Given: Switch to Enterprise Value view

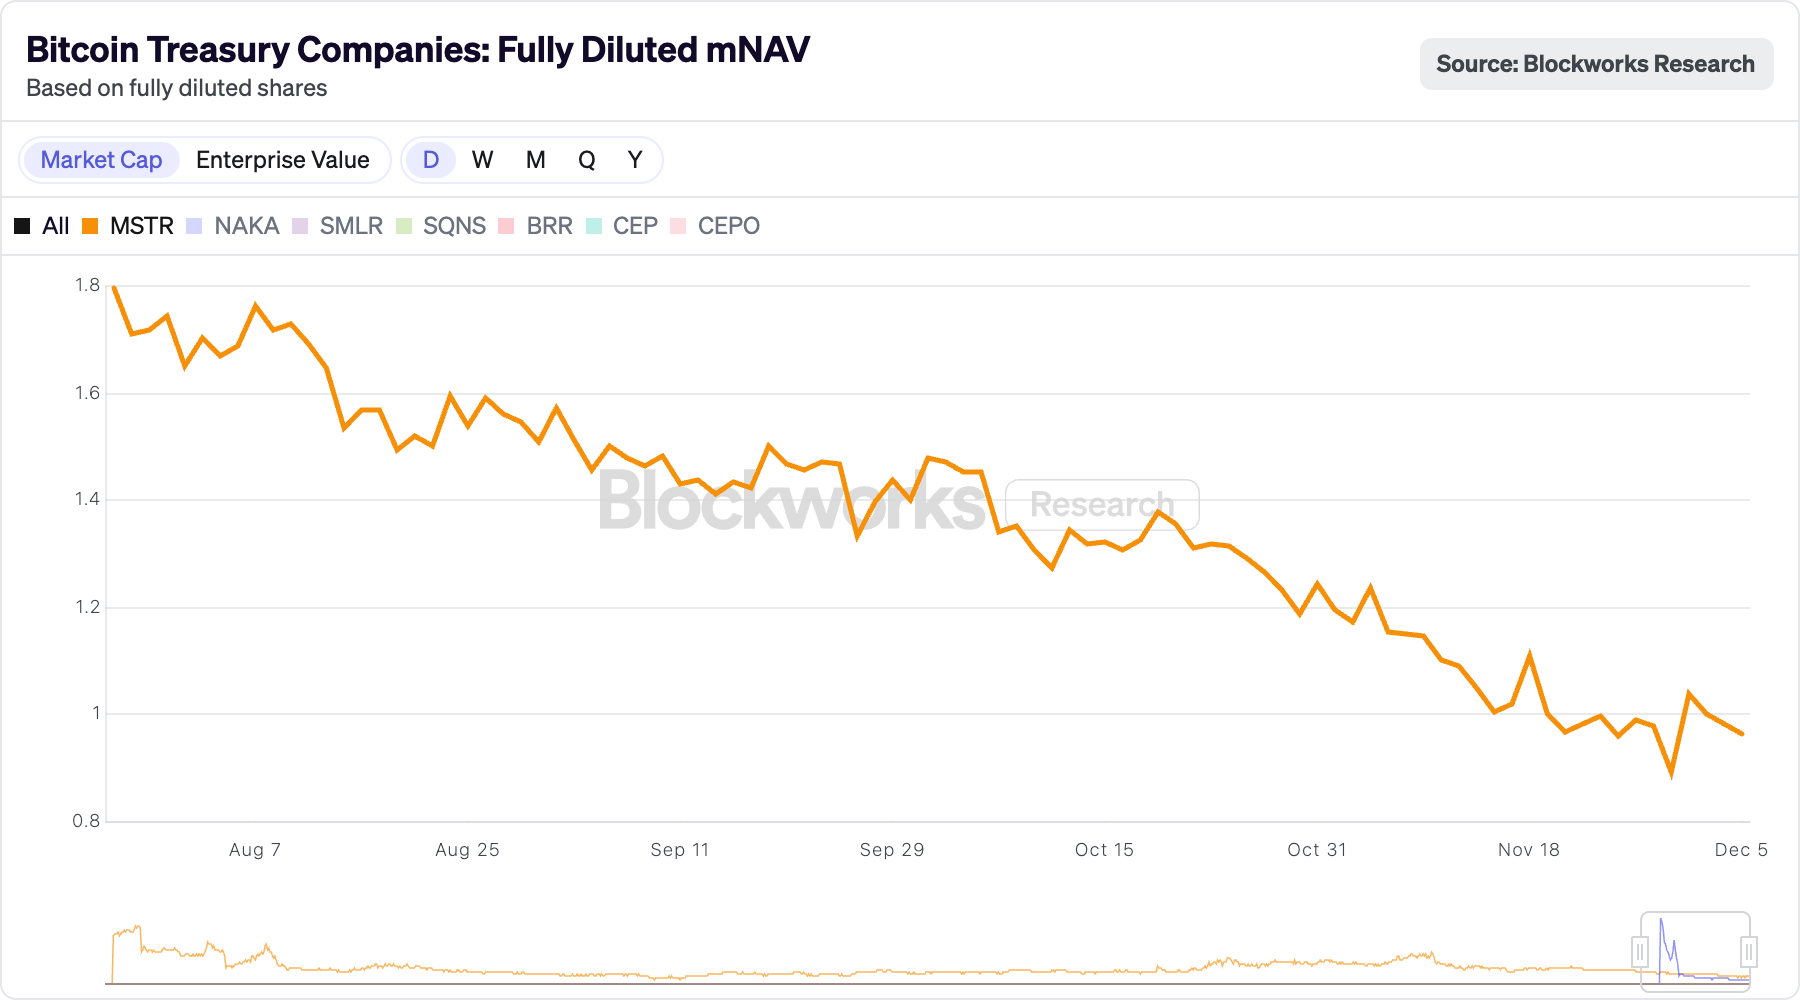Looking at the screenshot, I should [x=283, y=160].
